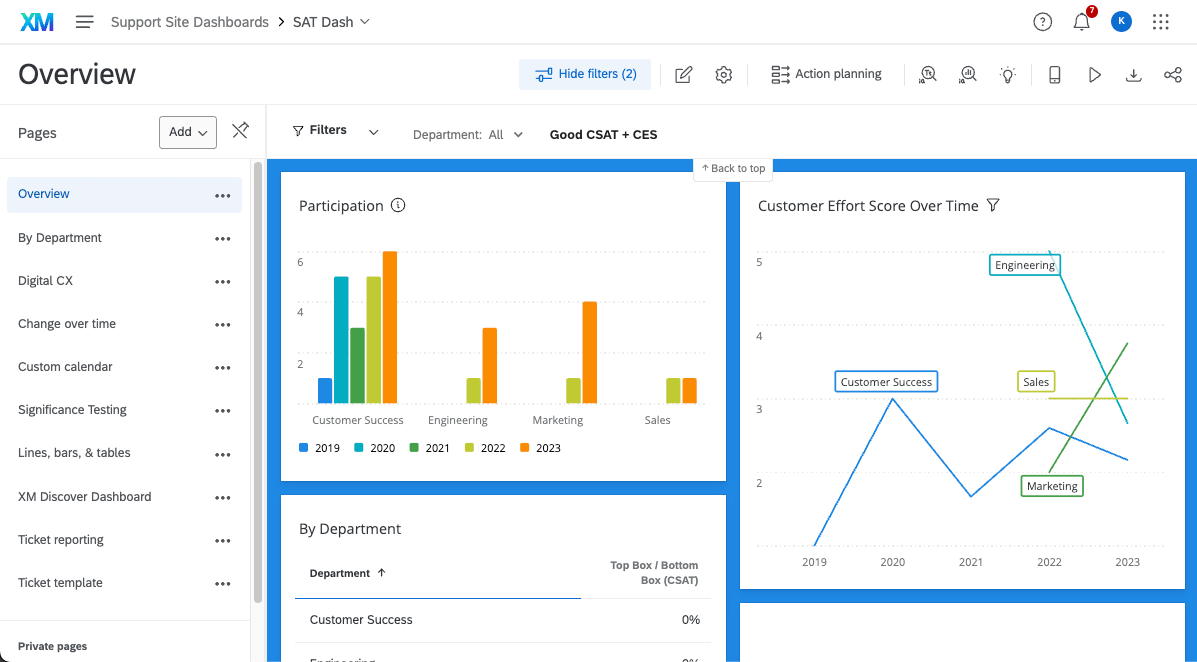Pin the Pages panel

(240, 130)
